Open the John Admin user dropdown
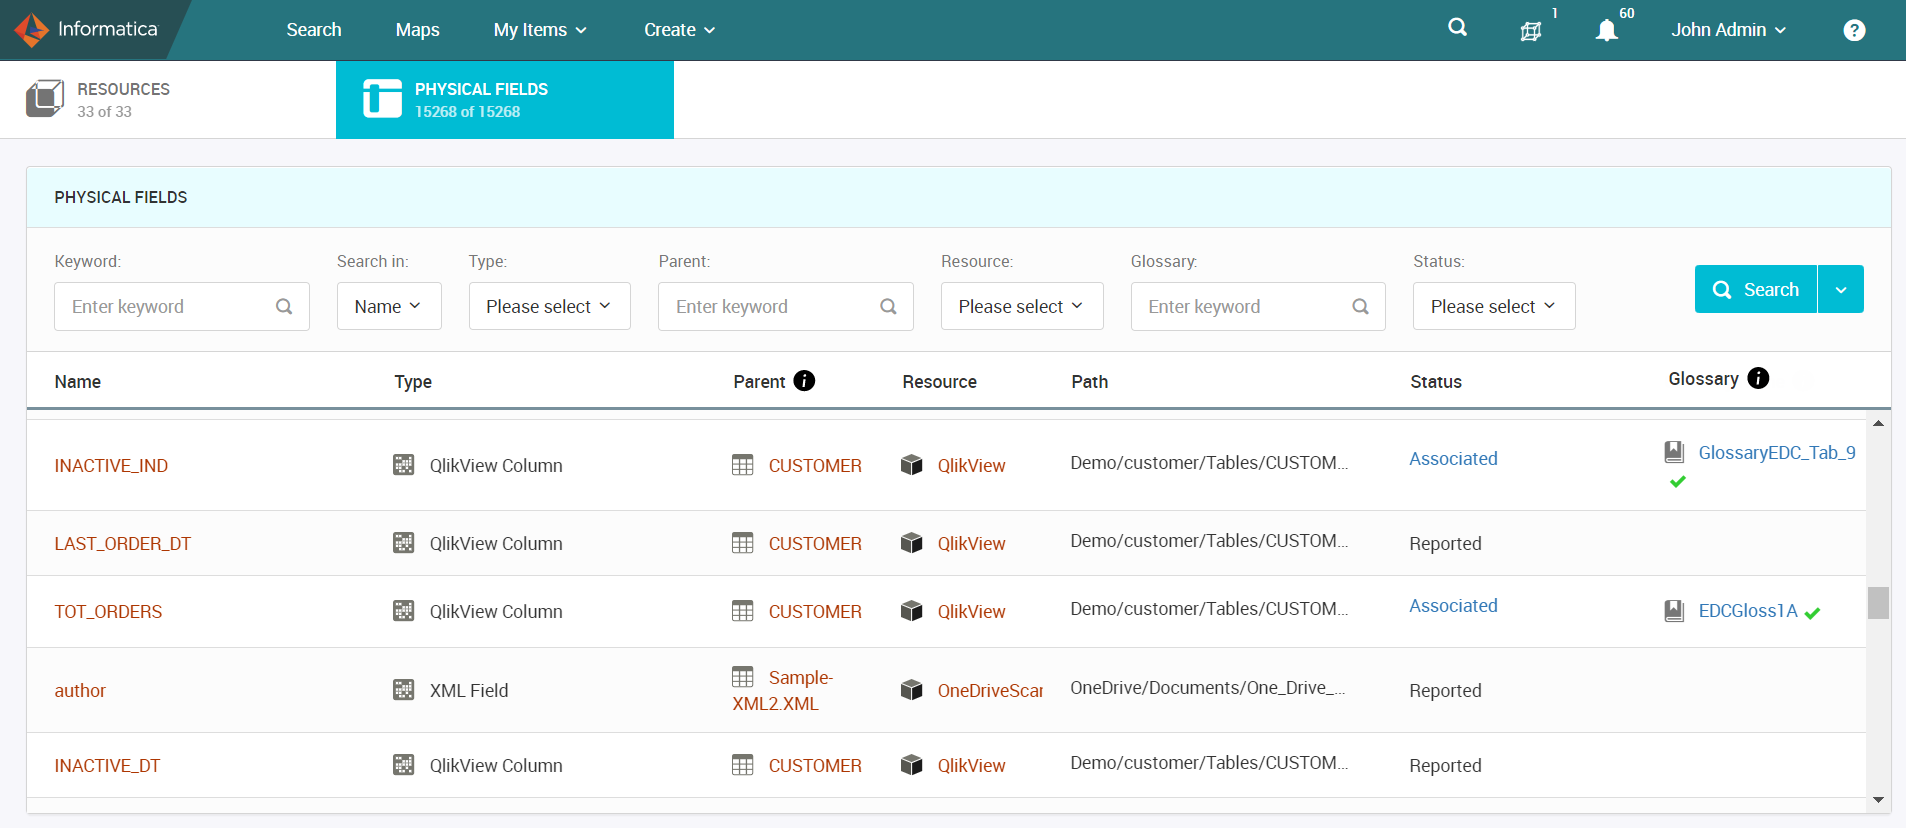This screenshot has width=1906, height=828. coord(1729,30)
